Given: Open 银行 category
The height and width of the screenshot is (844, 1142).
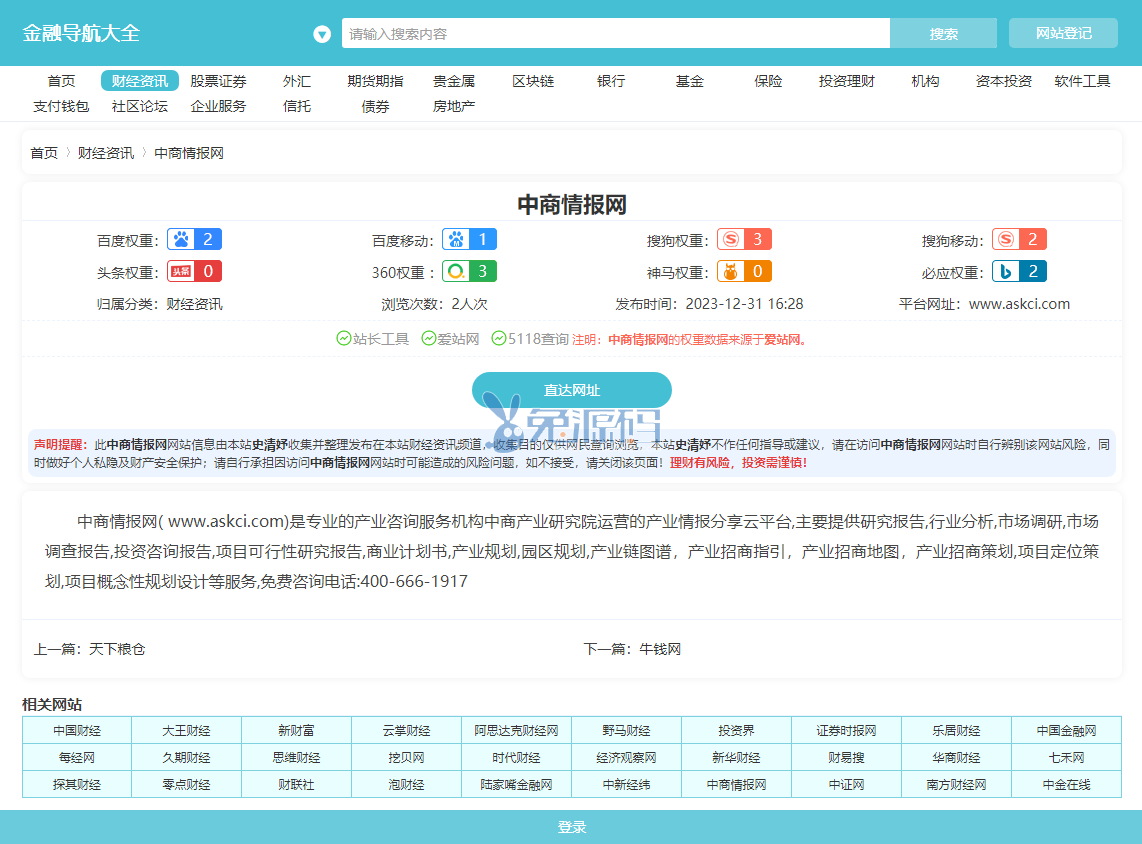Looking at the screenshot, I should coord(611,81).
